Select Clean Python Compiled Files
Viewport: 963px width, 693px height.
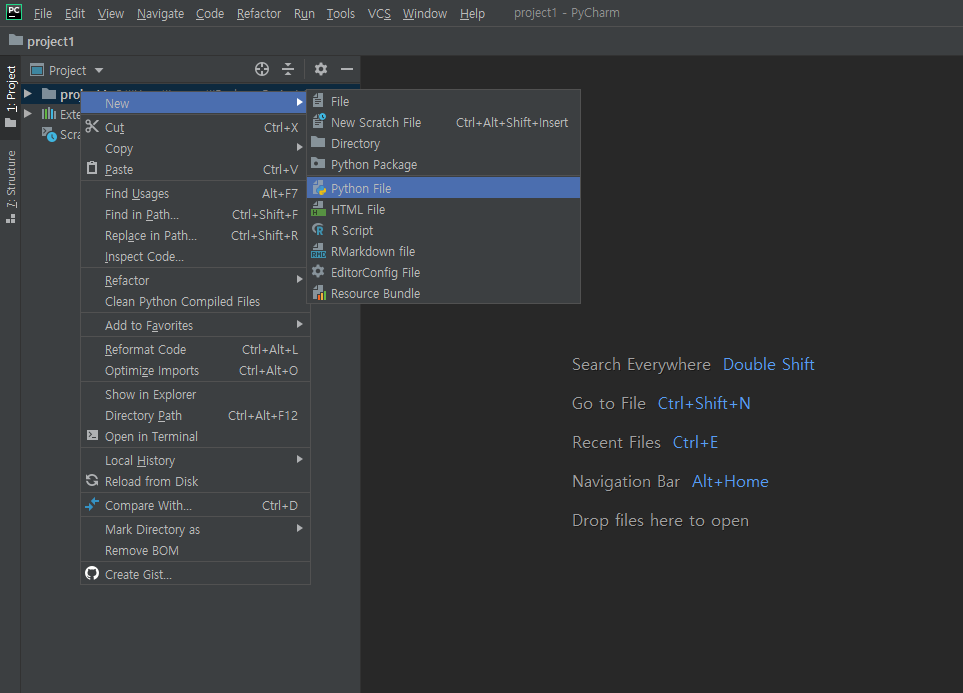(x=195, y=301)
